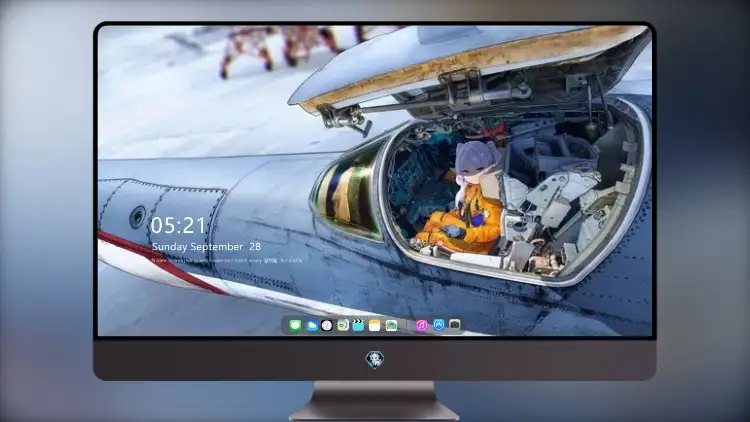Viewport: 750px width, 422px height.
Task: Open the yellow Notes app in dock
Action: click(x=375, y=326)
